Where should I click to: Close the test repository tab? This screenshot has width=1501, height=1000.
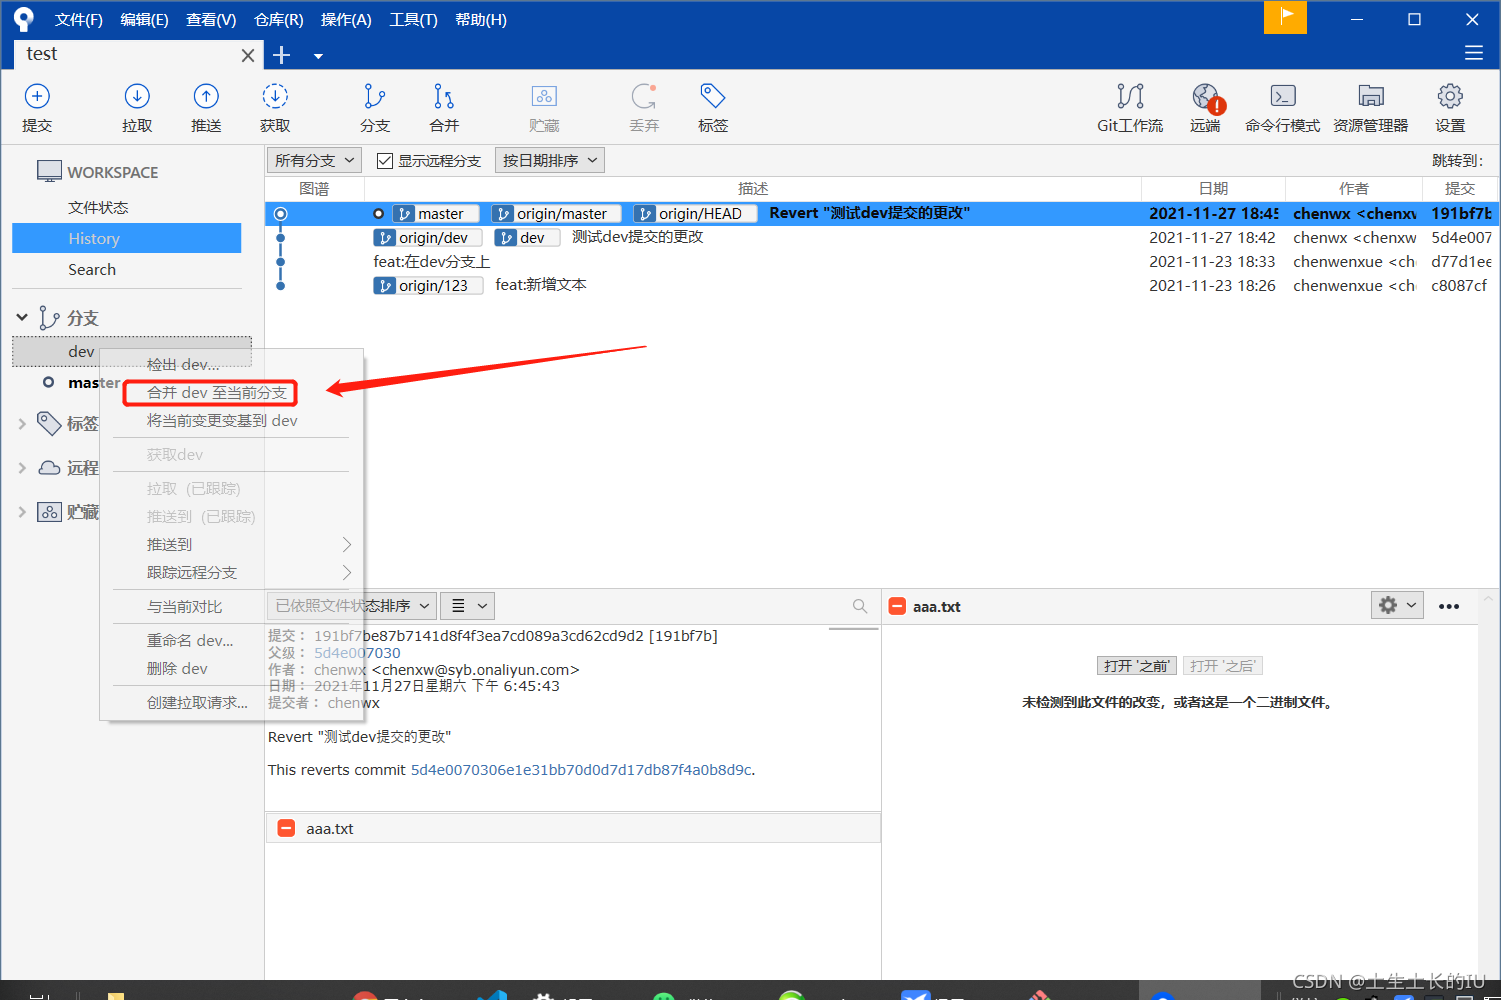(248, 56)
